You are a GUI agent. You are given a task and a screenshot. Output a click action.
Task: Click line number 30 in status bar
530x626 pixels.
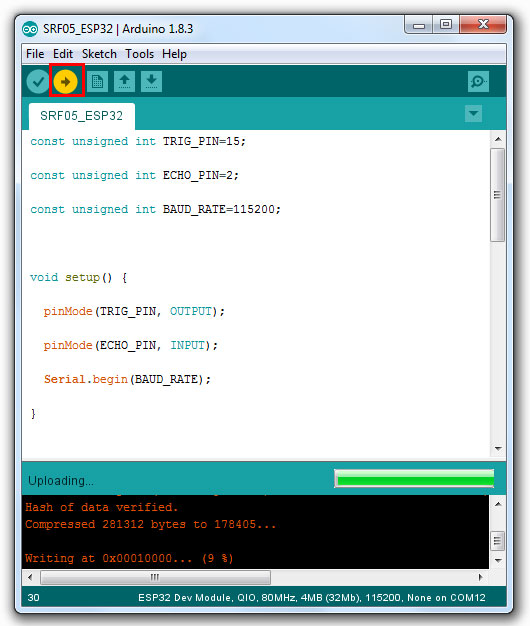[x=34, y=598]
